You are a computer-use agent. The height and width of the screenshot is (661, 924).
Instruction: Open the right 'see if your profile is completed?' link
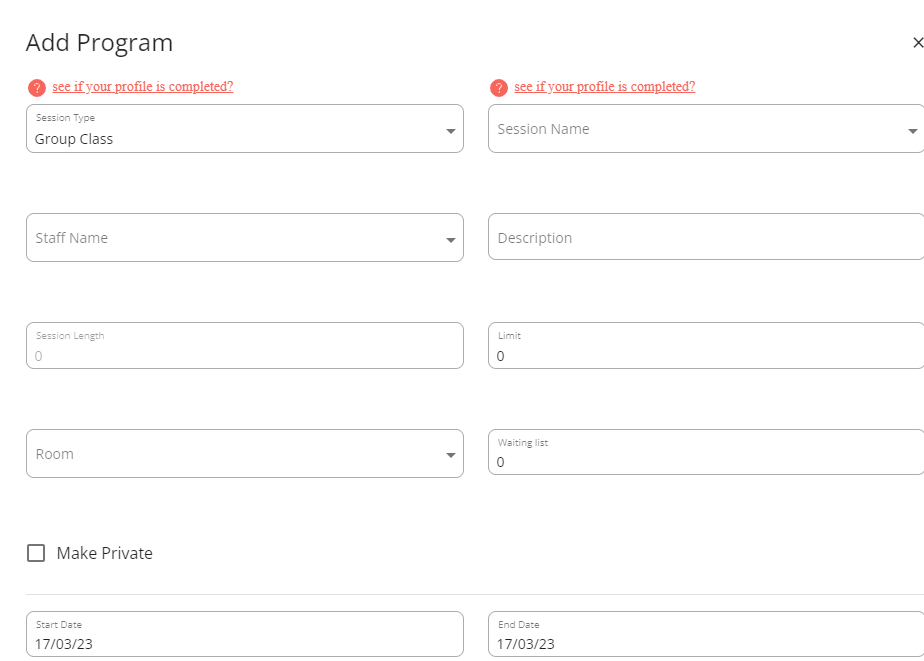point(605,87)
